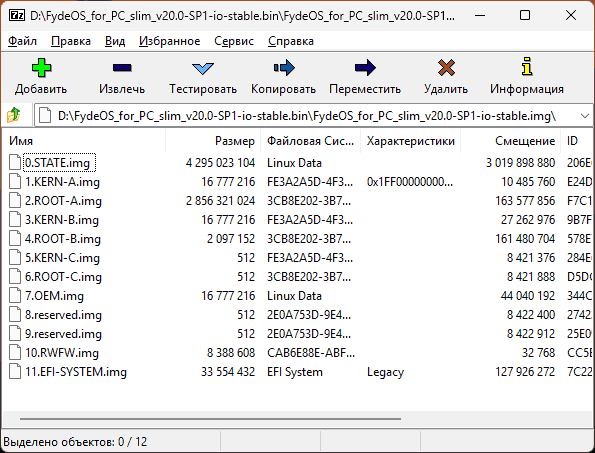The height and width of the screenshot is (453, 595).
Task: Select the 9.reserved.img file name
Action: pyautogui.click(x=63, y=333)
